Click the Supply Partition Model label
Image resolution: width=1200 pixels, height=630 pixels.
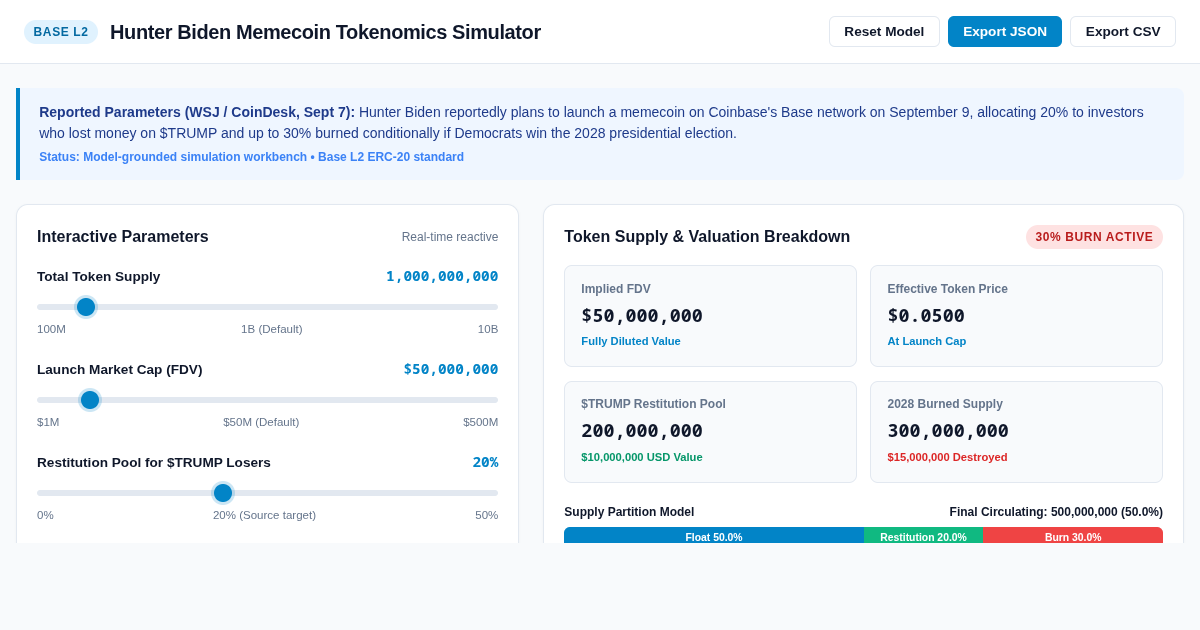(629, 512)
